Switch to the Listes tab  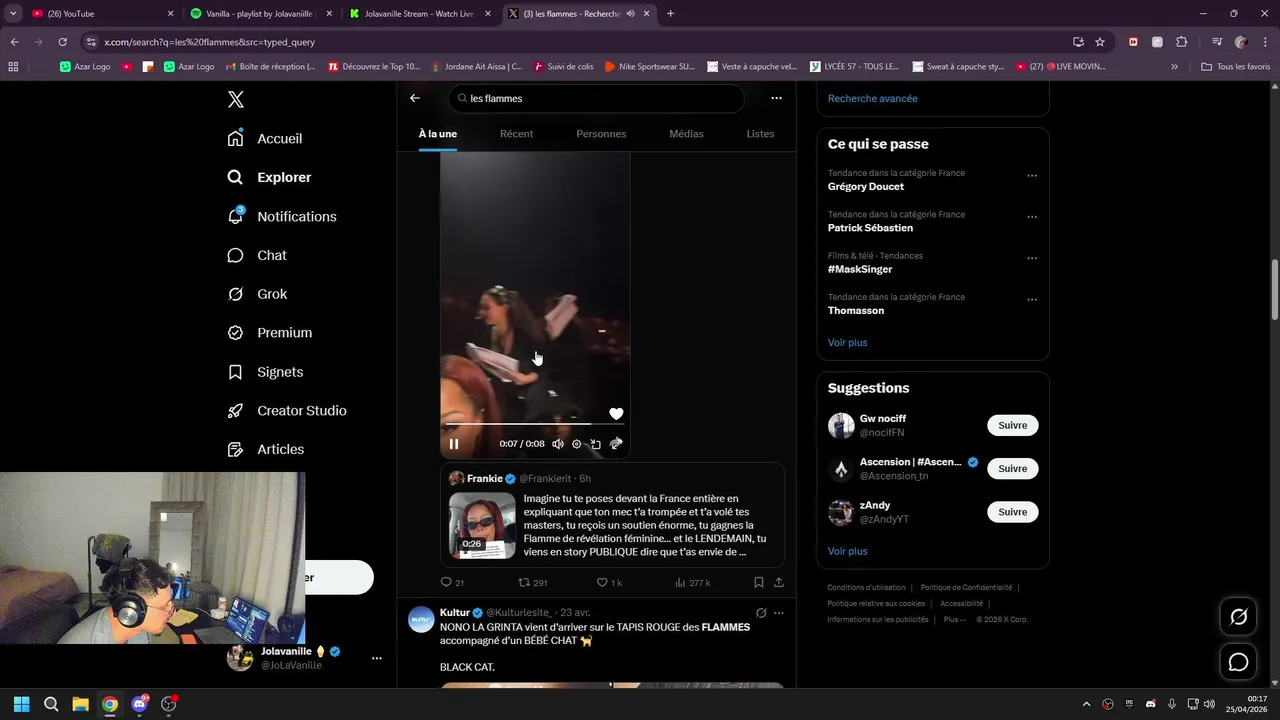760,134
